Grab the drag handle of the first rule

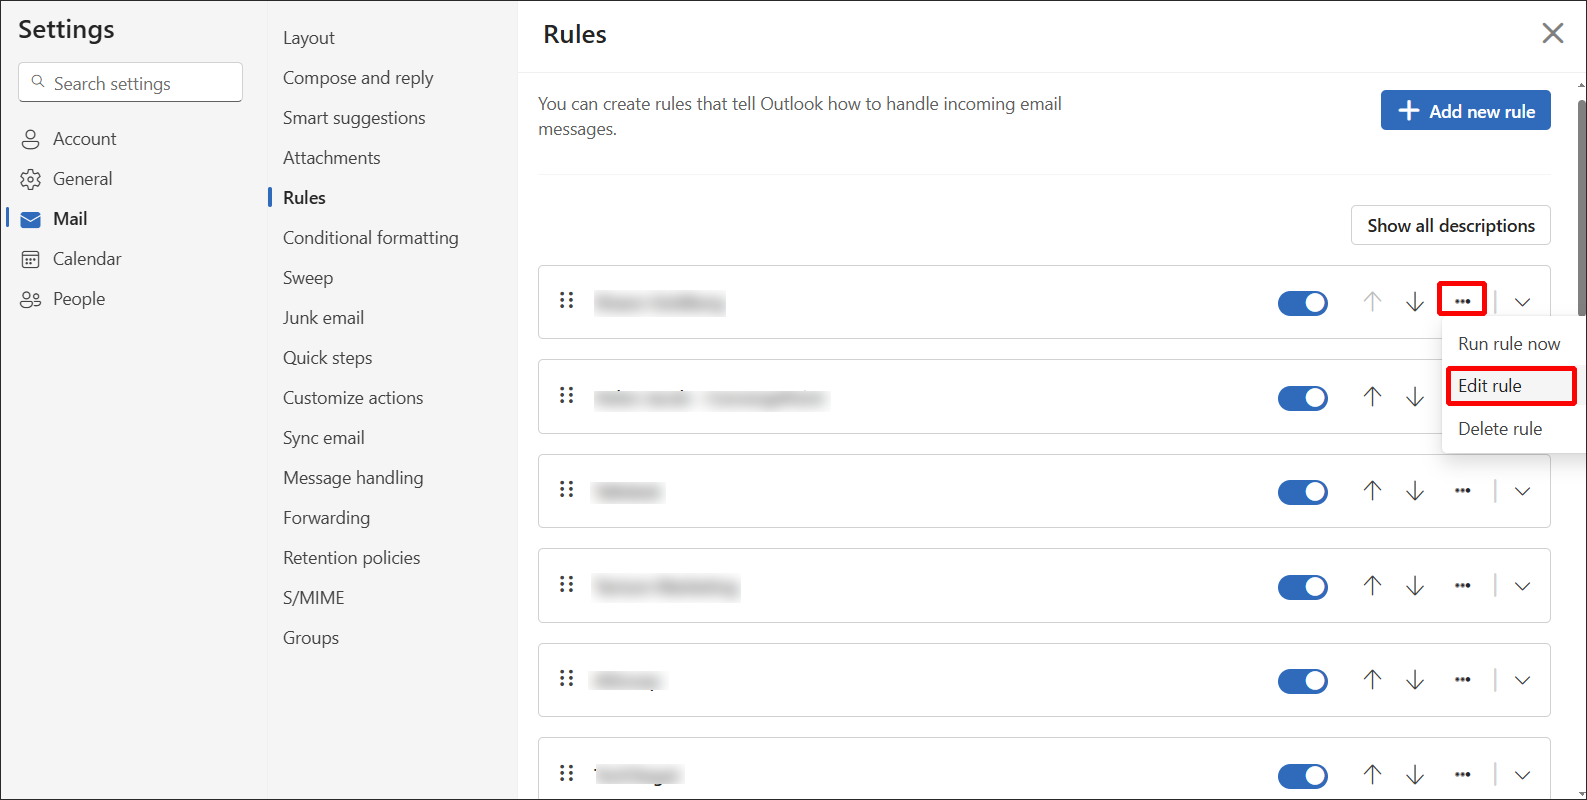point(566,299)
